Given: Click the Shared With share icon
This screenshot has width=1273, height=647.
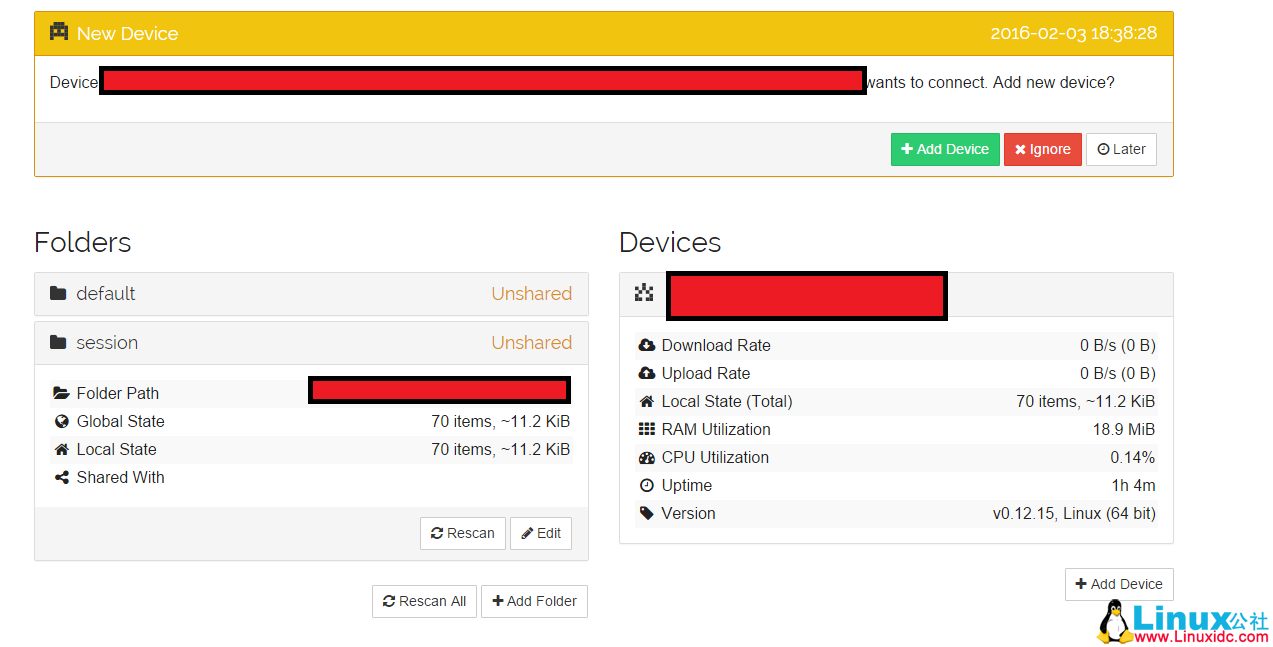Looking at the screenshot, I should (x=62, y=478).
